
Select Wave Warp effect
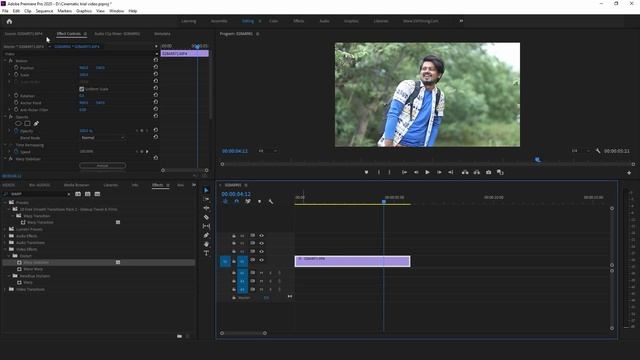click(x=33, y=269)
